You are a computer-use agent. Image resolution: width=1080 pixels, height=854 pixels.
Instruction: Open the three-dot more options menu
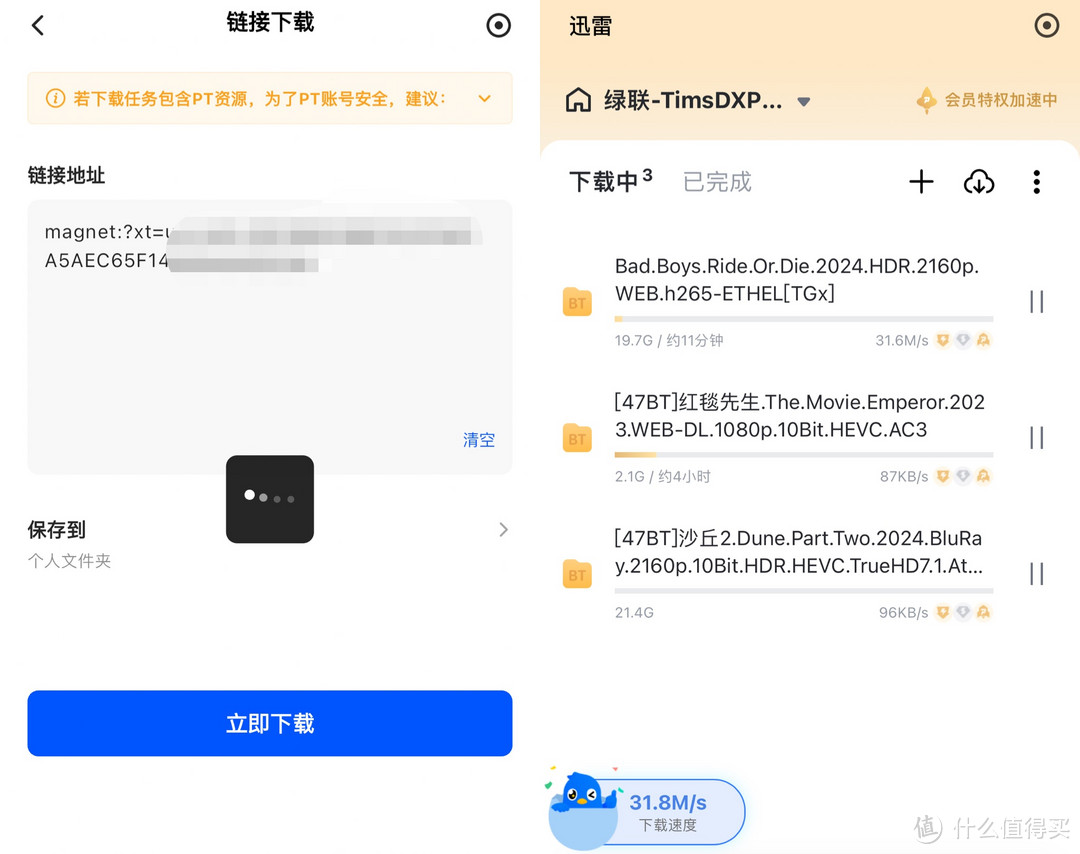1036,181
